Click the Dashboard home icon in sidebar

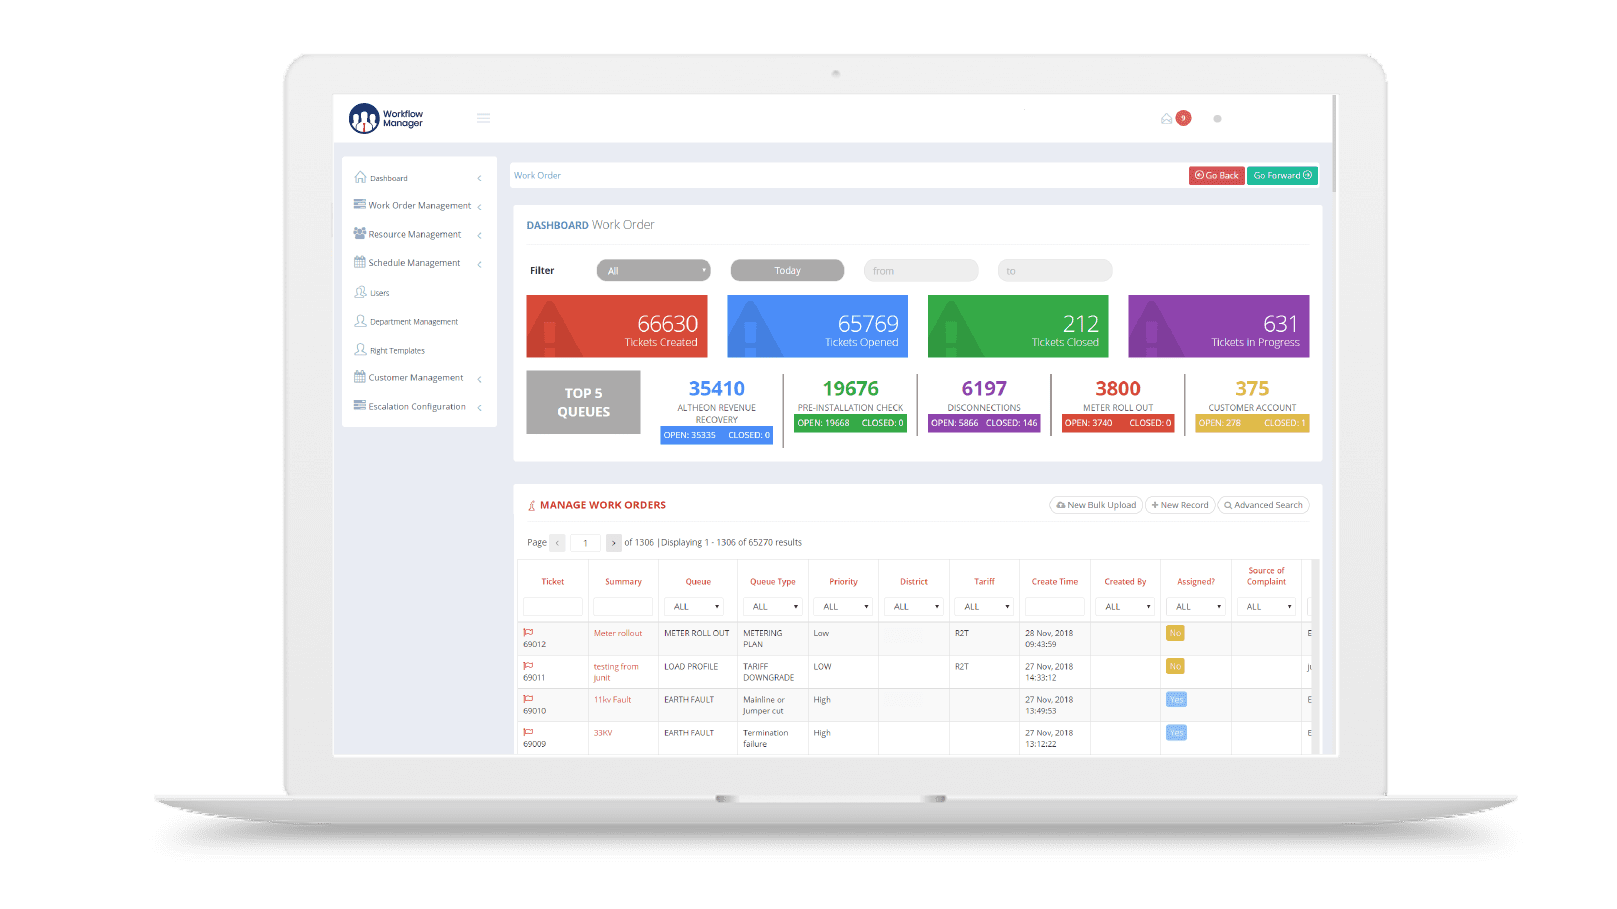(360, 177)
